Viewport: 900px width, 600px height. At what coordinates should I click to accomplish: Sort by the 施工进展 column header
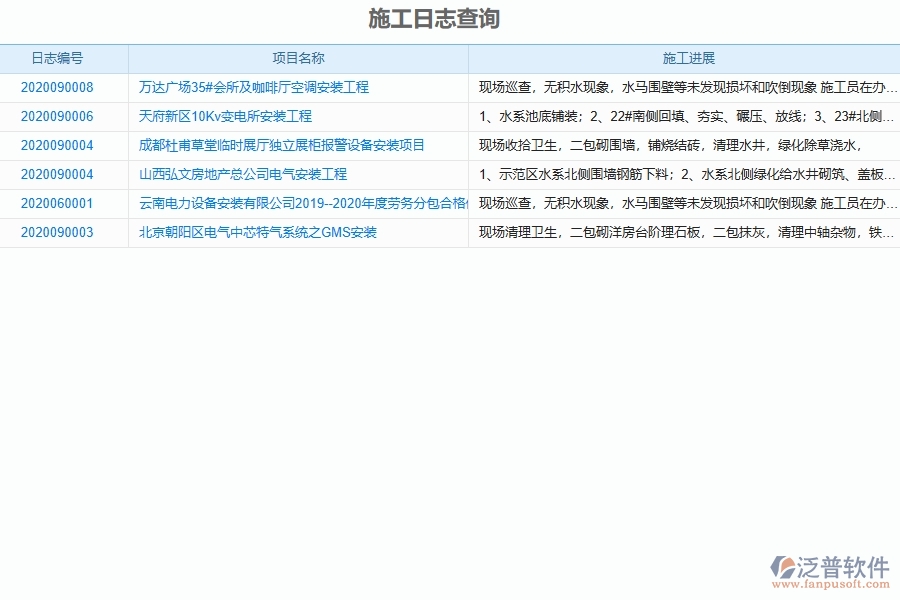click(x=688, y=58)
